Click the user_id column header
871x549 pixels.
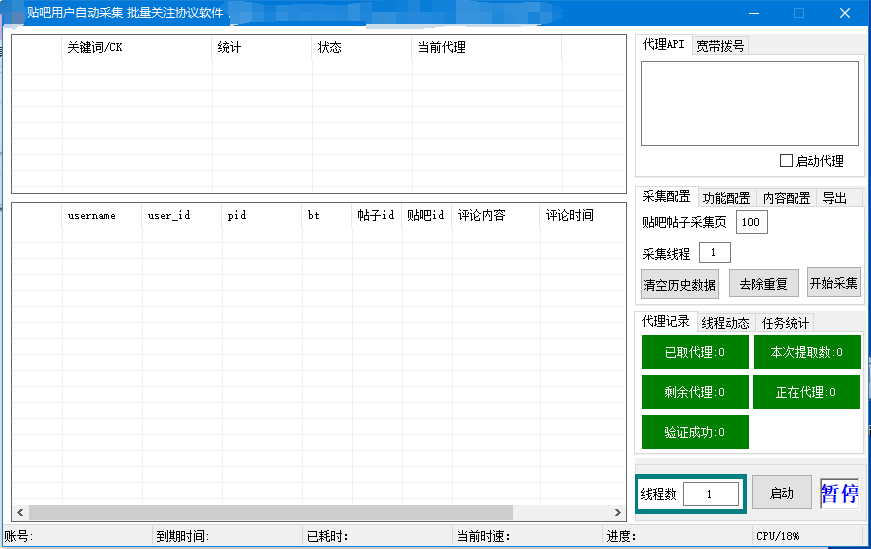(x=182, y=215)
